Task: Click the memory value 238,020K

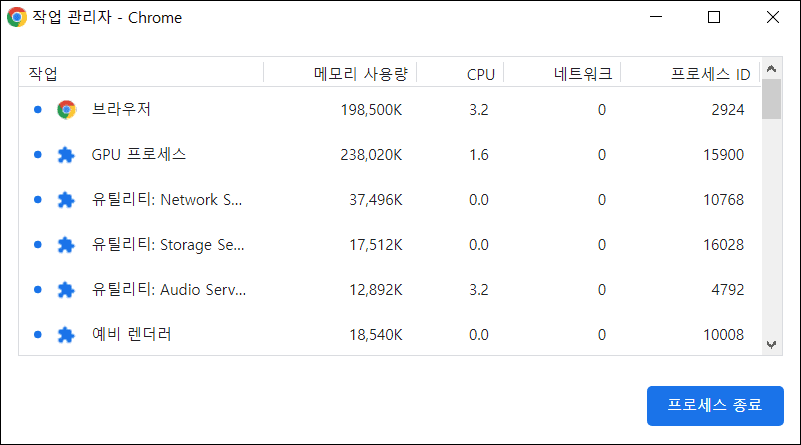Action: pos(371,155)
